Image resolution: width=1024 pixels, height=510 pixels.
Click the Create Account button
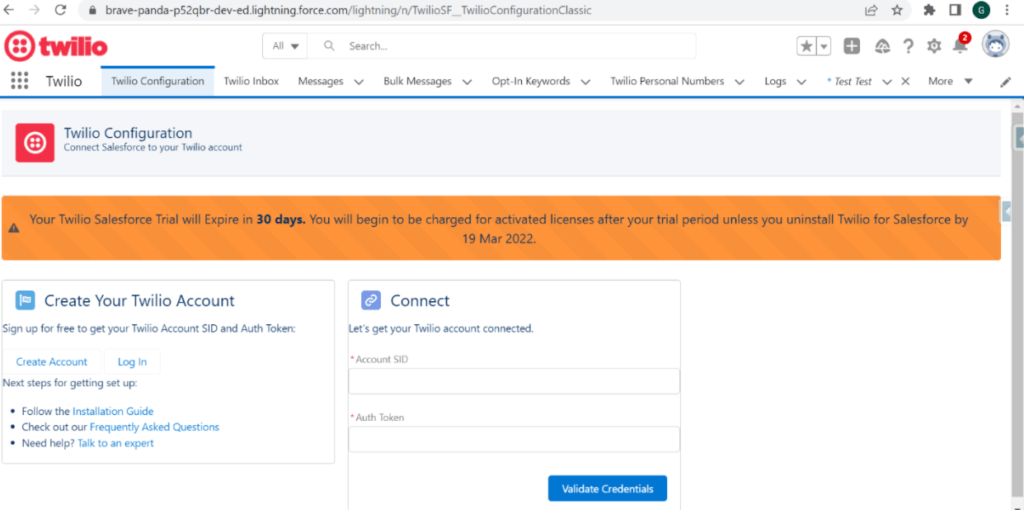tap(52, 362)
